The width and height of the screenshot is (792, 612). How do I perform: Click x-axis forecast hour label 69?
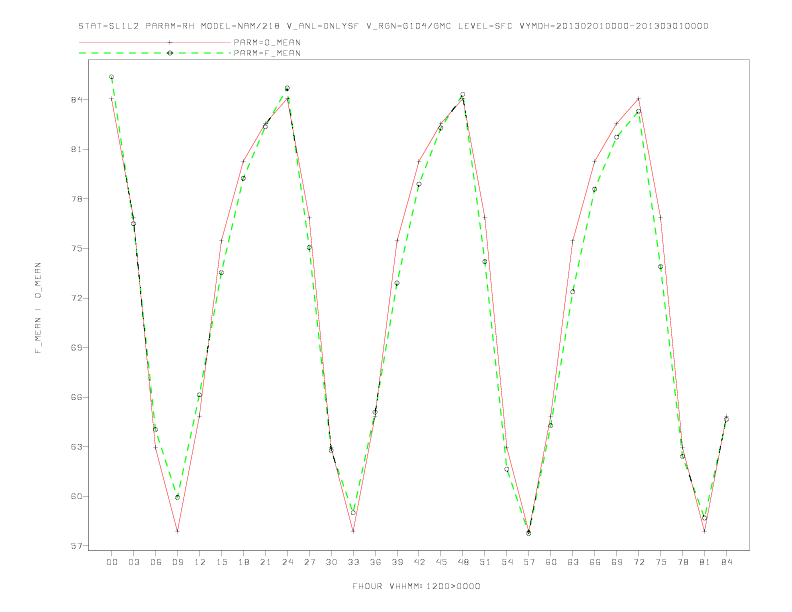617,562
